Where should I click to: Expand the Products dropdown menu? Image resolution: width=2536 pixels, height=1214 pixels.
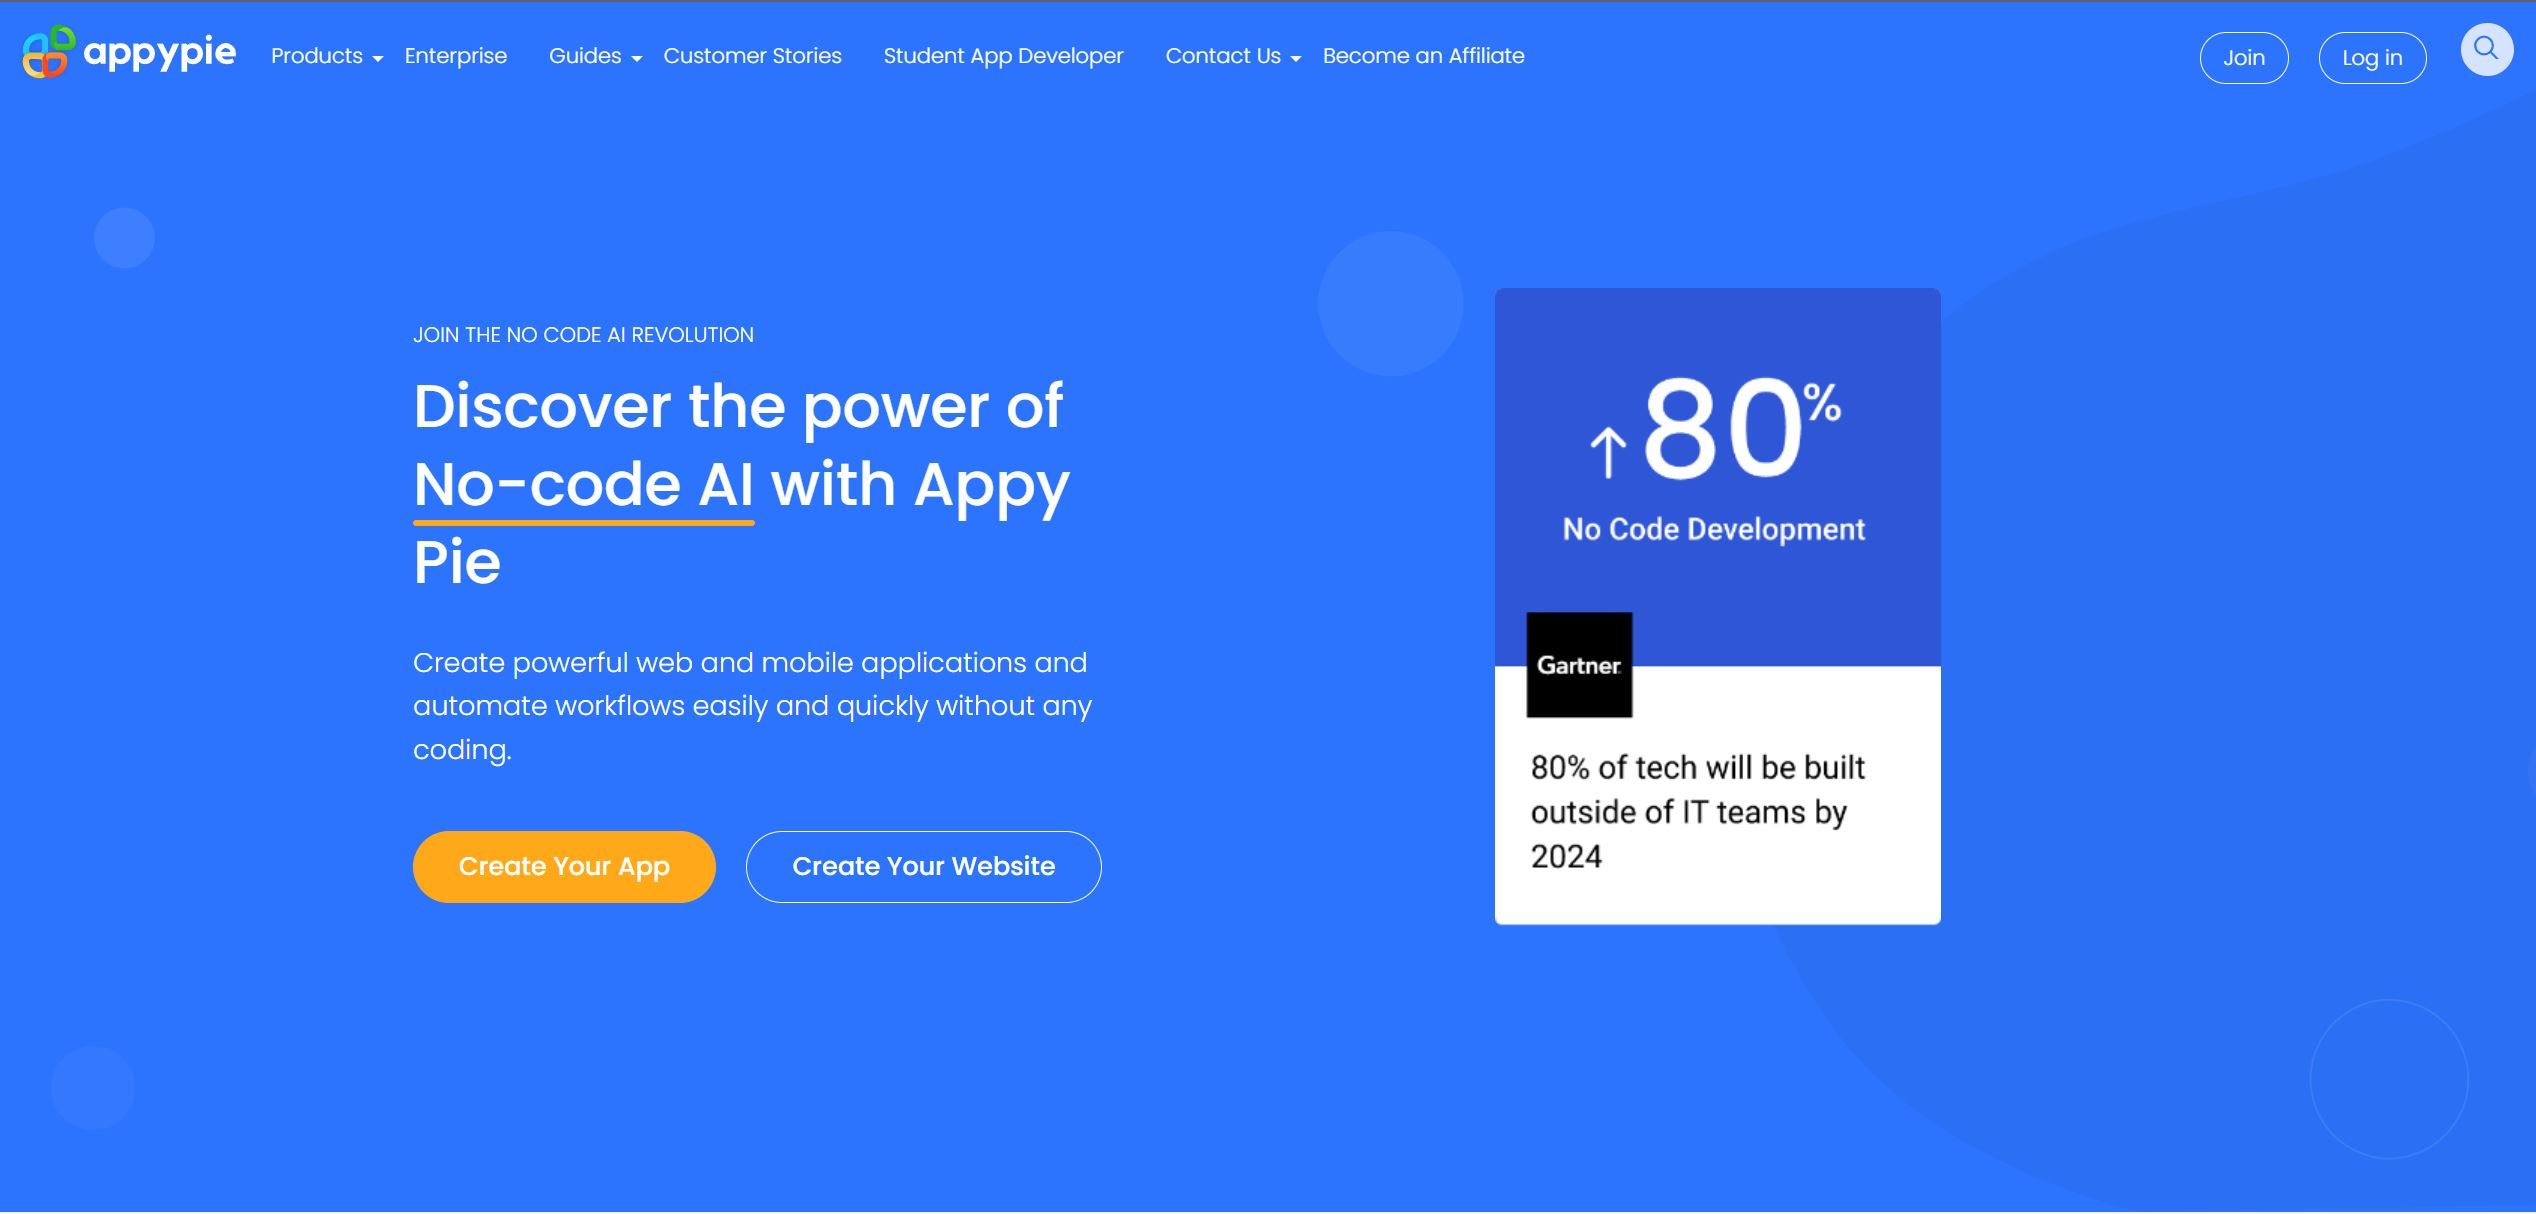coord(325,57)
